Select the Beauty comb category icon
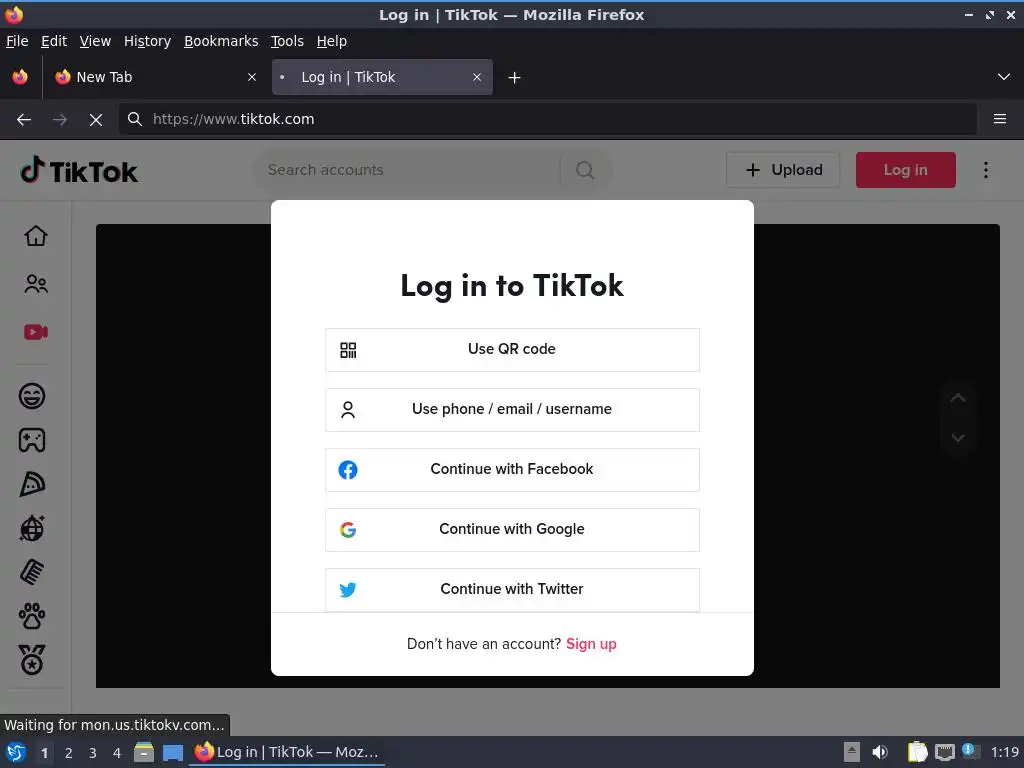The width and height of the screenshot is (1024, 768). pyautogui.click(x=32, y=572)
